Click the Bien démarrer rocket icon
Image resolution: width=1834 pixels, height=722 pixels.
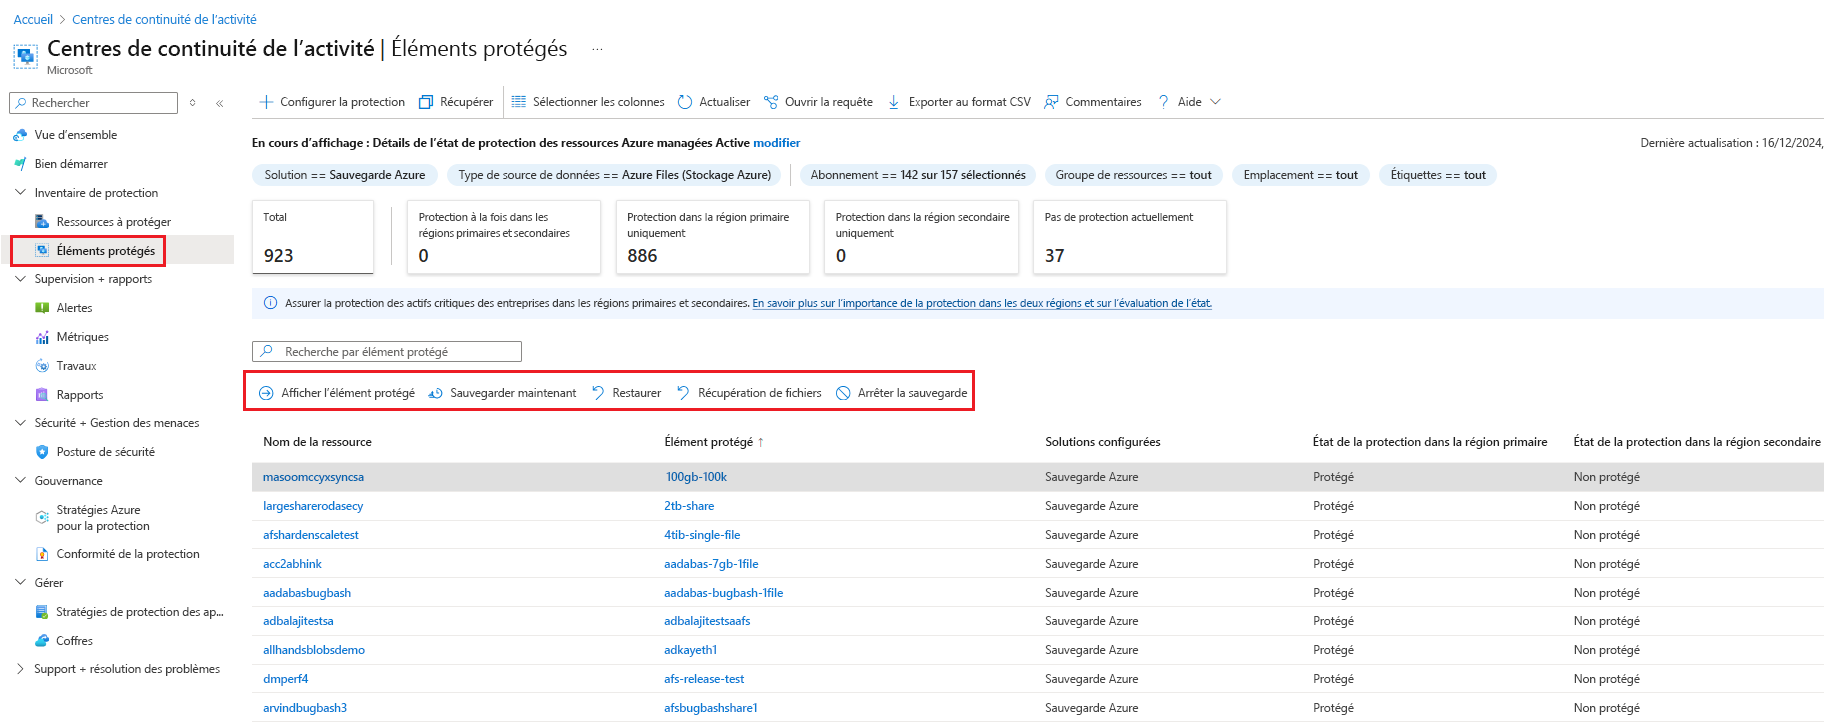coord(20,164)
